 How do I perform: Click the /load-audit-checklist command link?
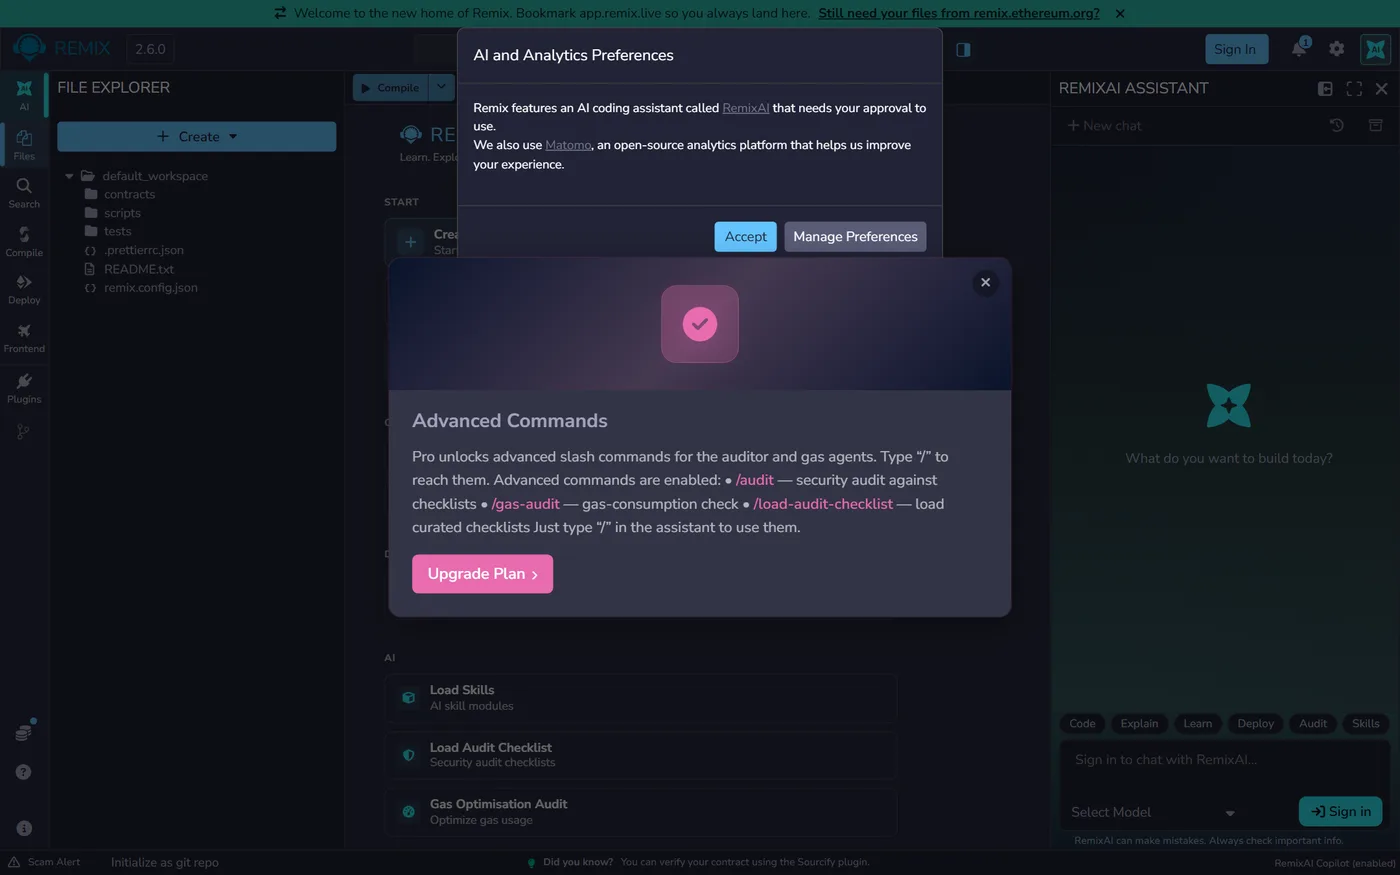coord(823,504)
